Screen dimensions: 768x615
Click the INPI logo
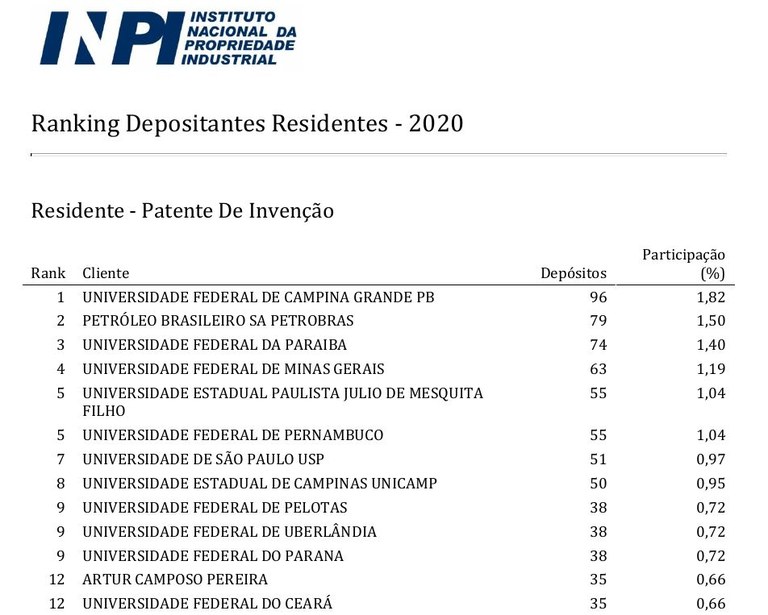[168, 36]
